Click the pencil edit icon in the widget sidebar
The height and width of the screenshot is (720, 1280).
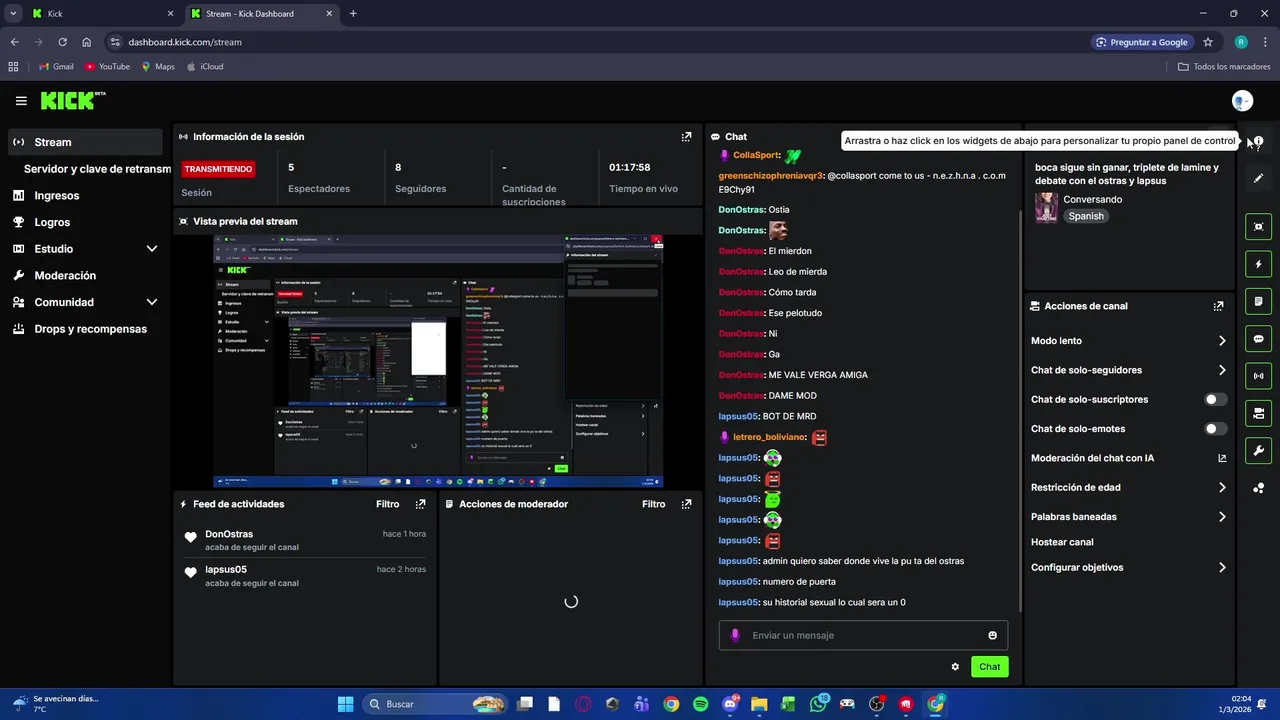(x=1259, y=178)
